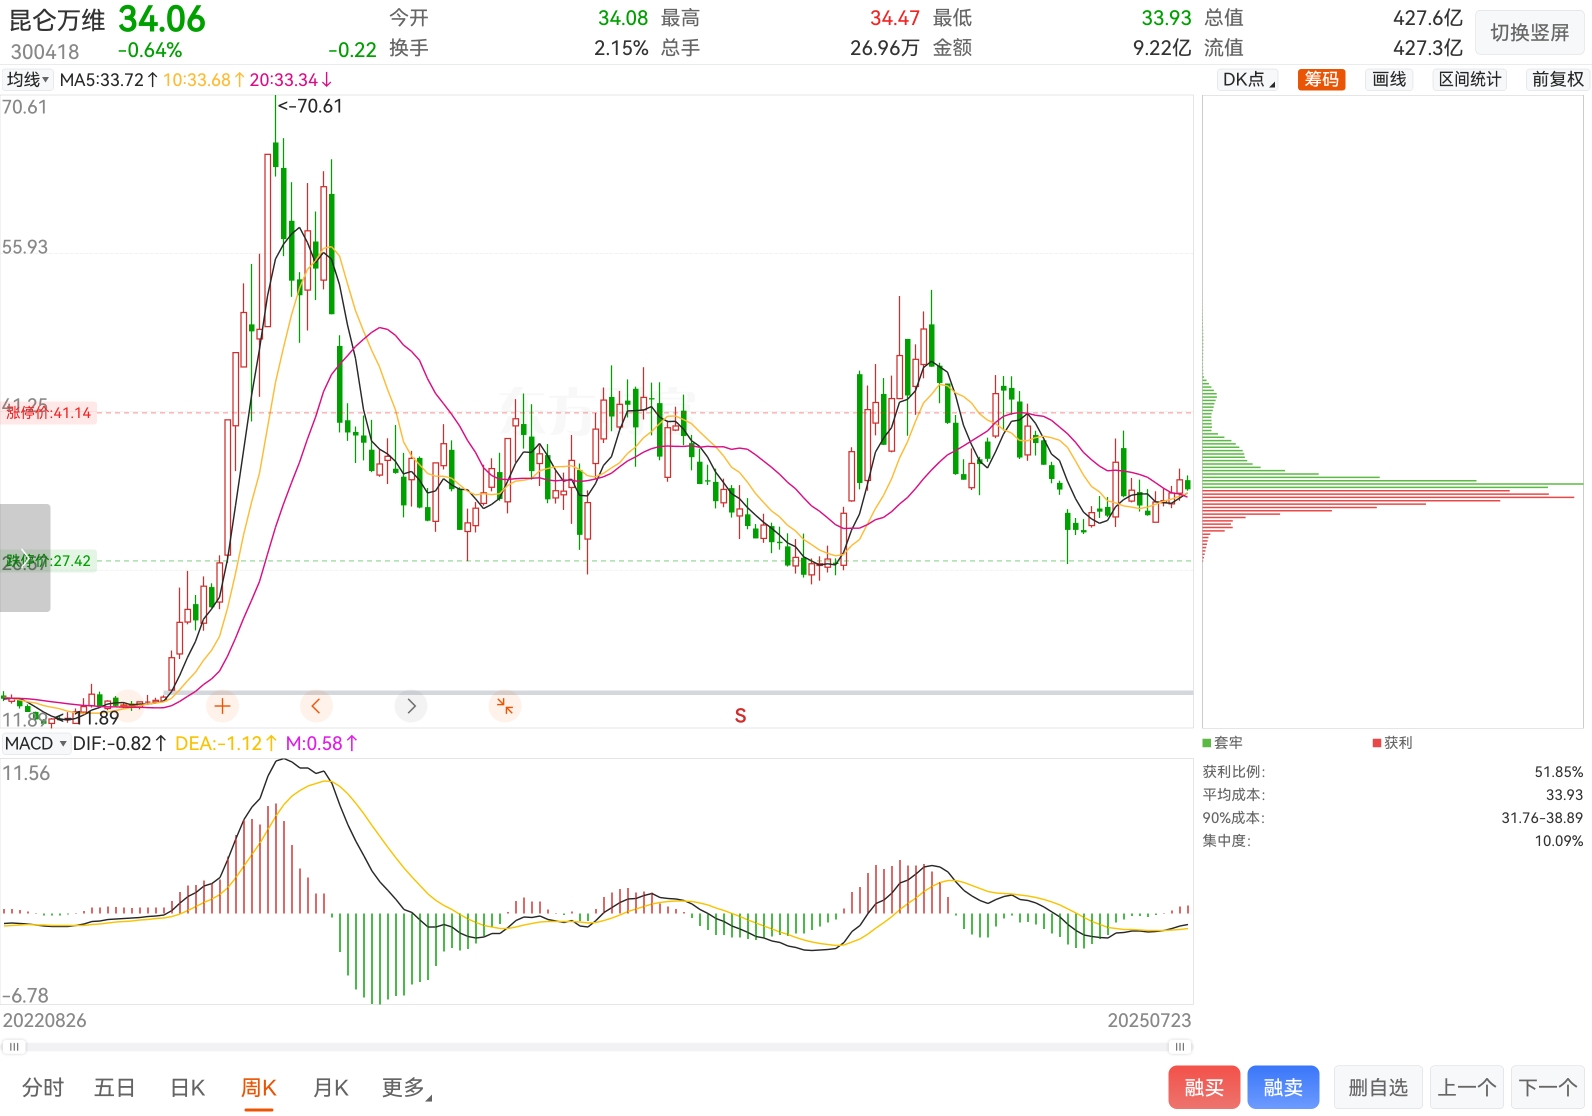Click the blue 融卖 button
Screen dimensions: 1592x1116
pos(1283,1087)
